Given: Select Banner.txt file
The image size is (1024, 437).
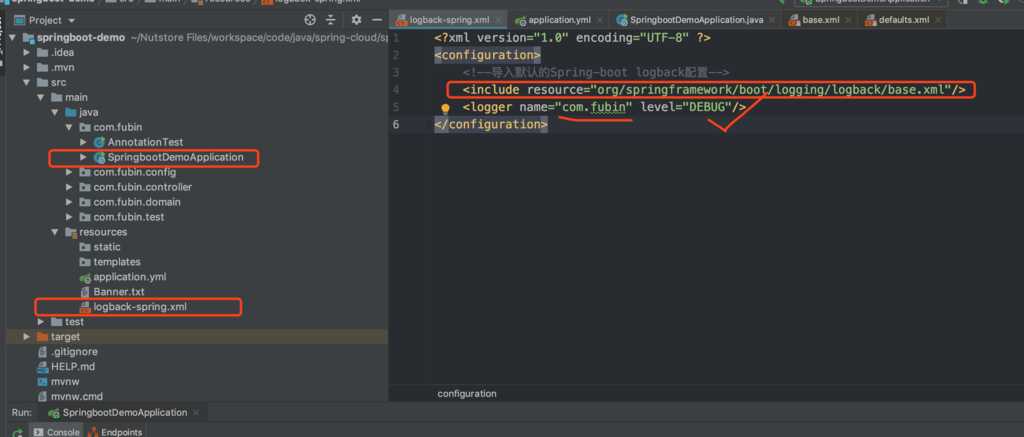Looking at the screenshot, I should (119, 292).
